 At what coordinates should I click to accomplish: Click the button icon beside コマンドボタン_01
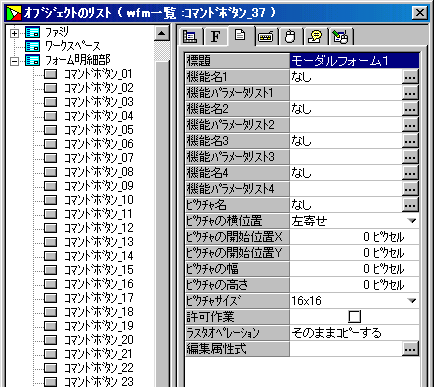tap(50, 74)
